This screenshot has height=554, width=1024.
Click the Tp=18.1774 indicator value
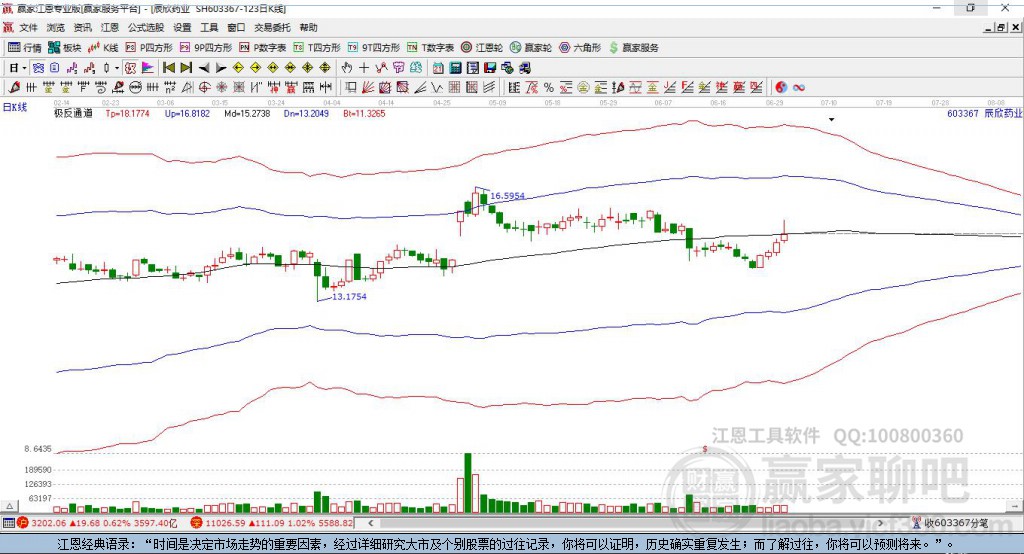coord(127,113)
